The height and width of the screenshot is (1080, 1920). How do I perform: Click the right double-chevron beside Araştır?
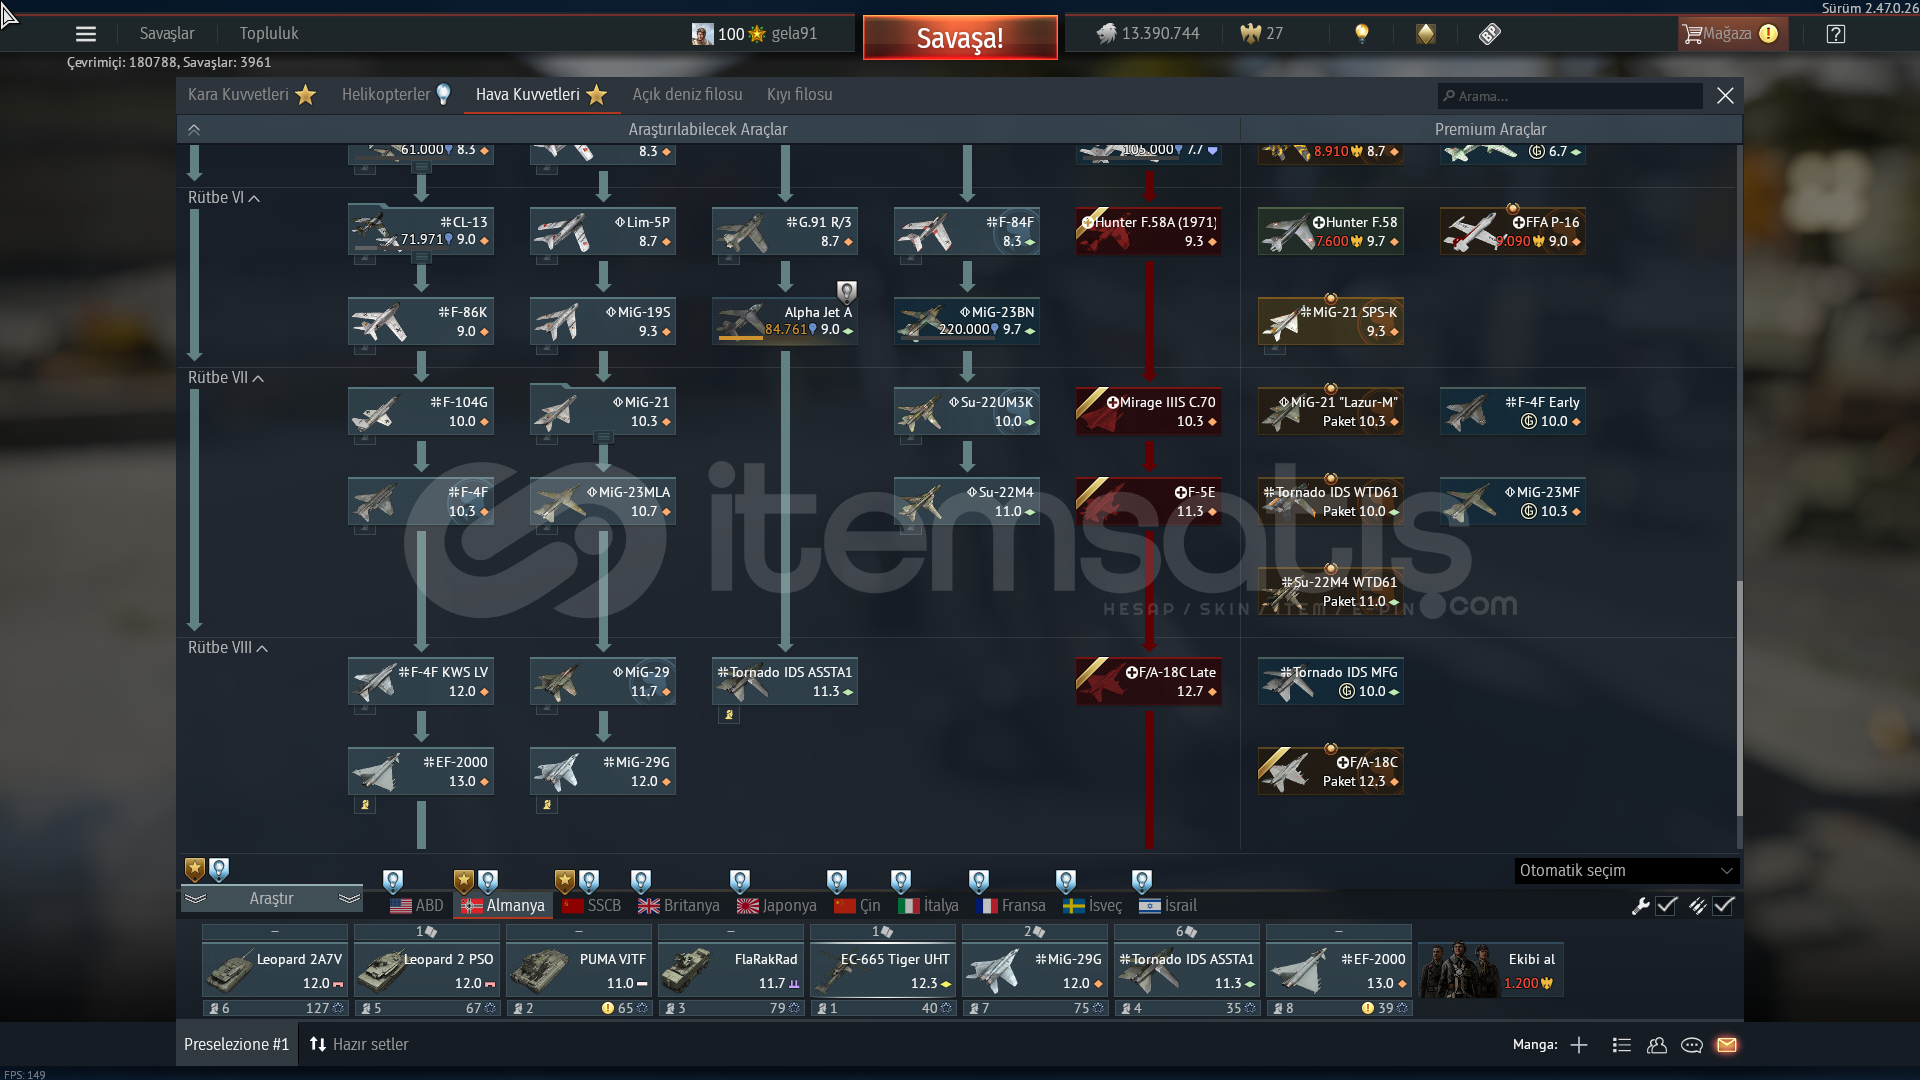[x=349, y=899]
